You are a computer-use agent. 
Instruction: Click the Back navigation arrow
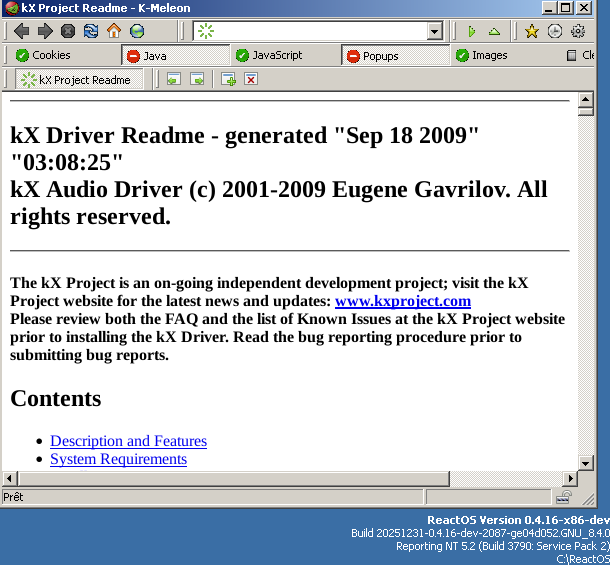pos(21,31)
